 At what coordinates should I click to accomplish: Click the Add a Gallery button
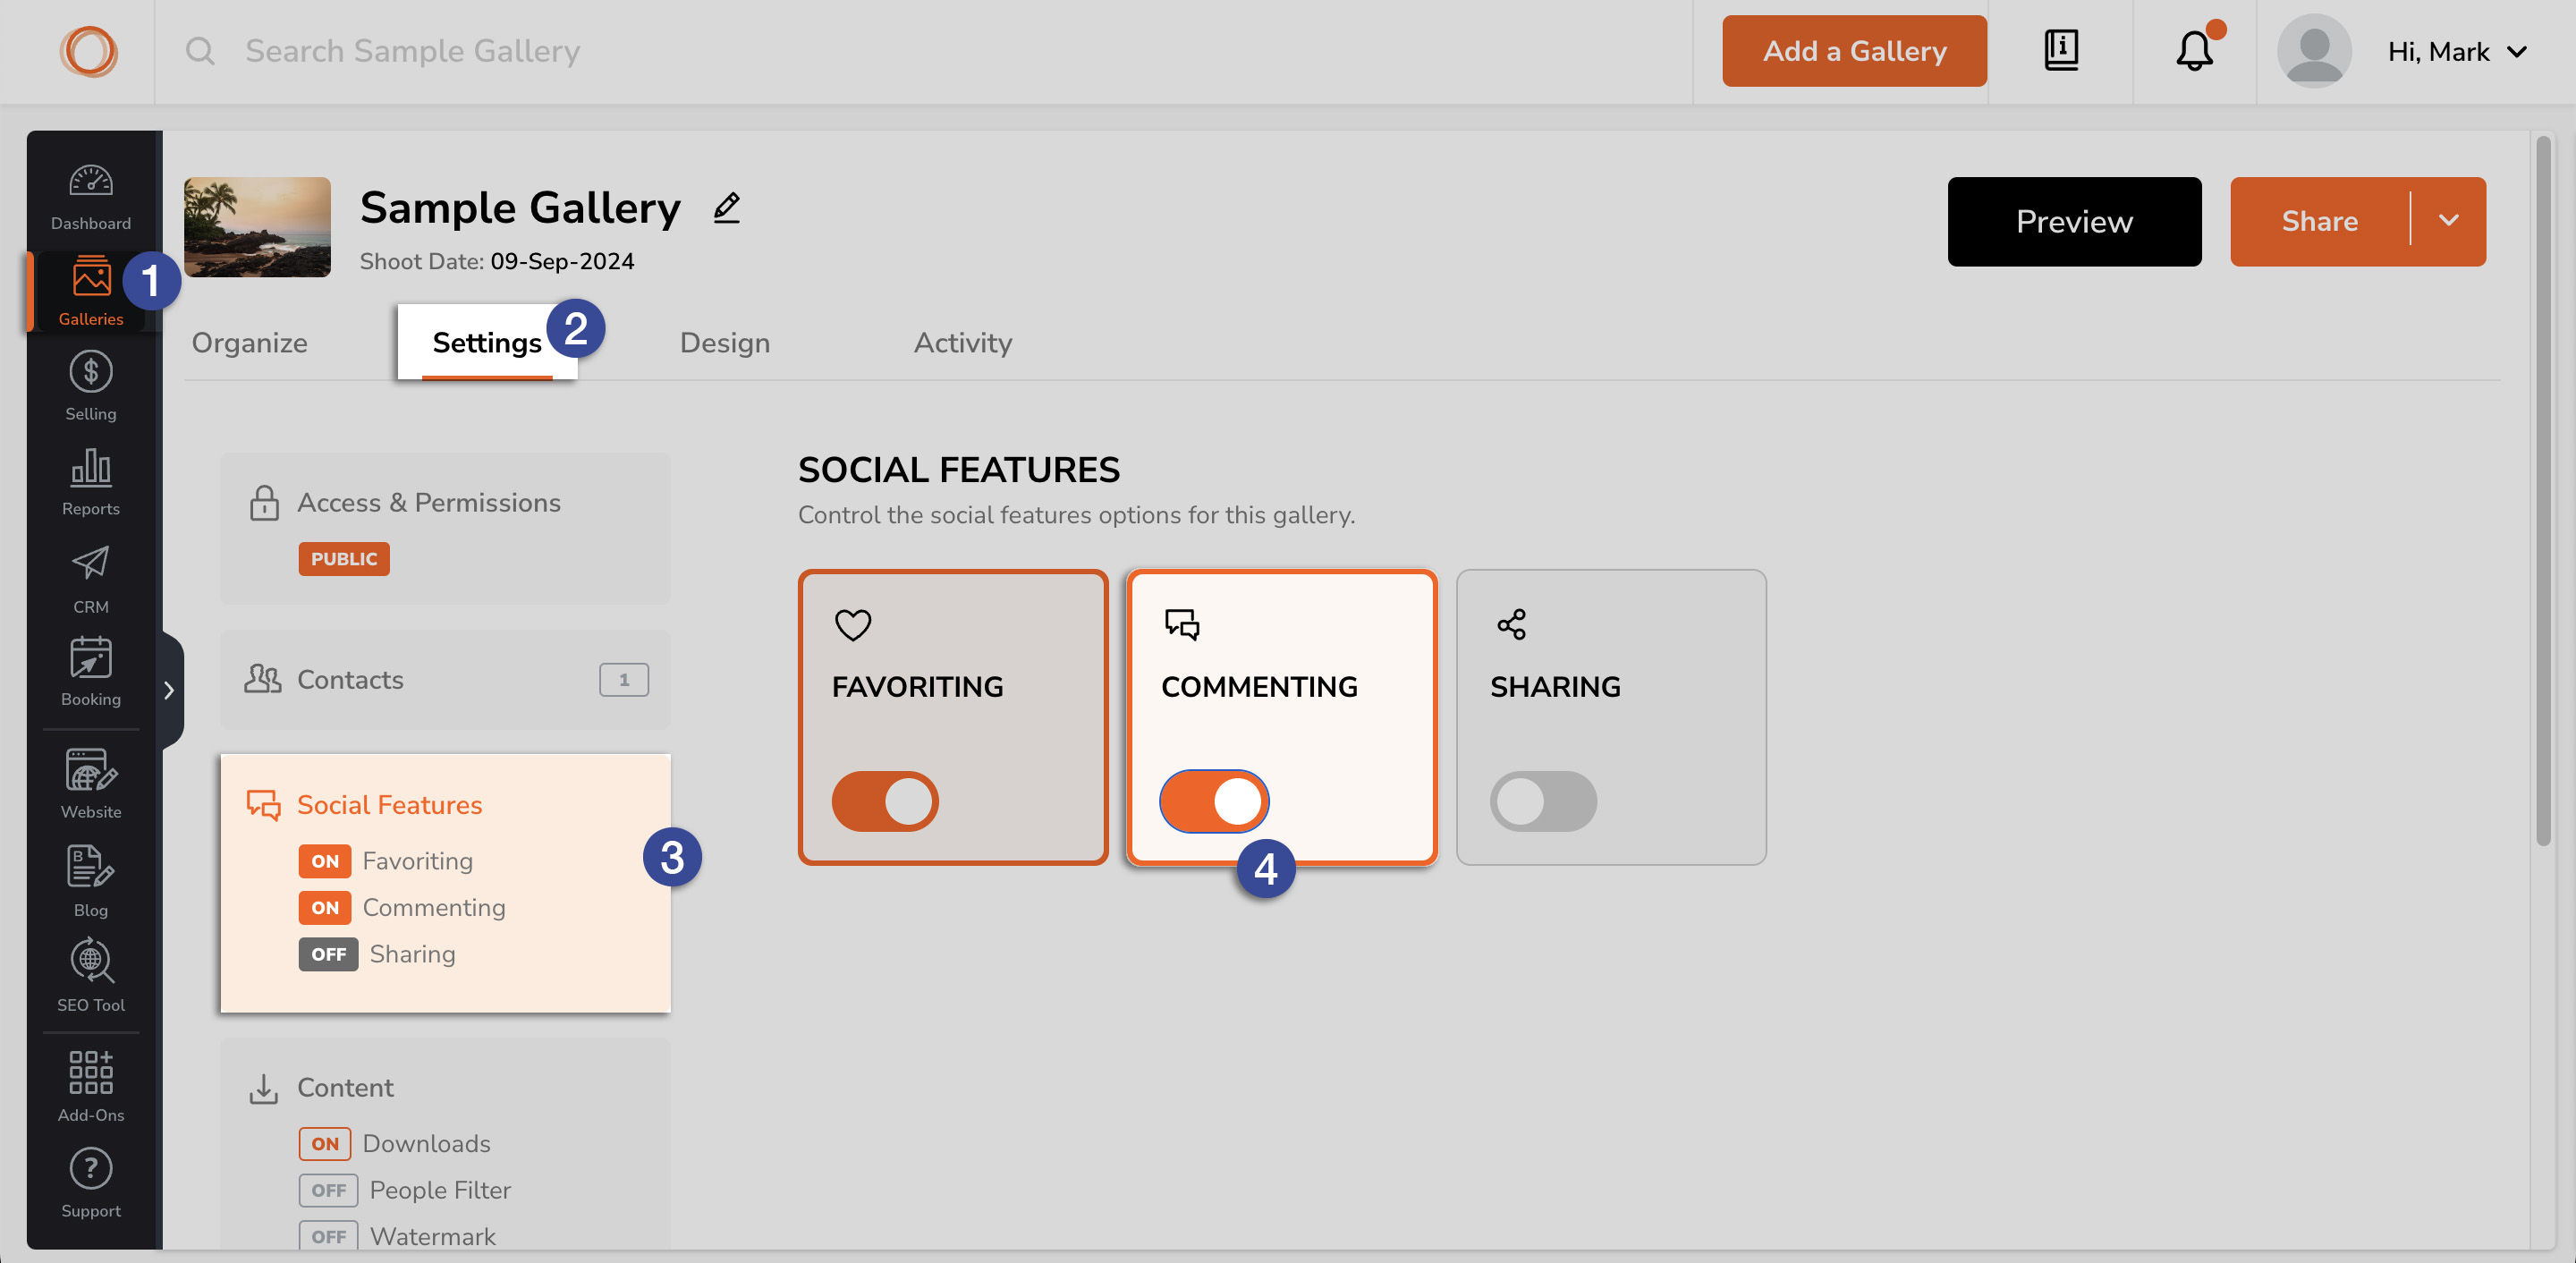click(1854, 51)
